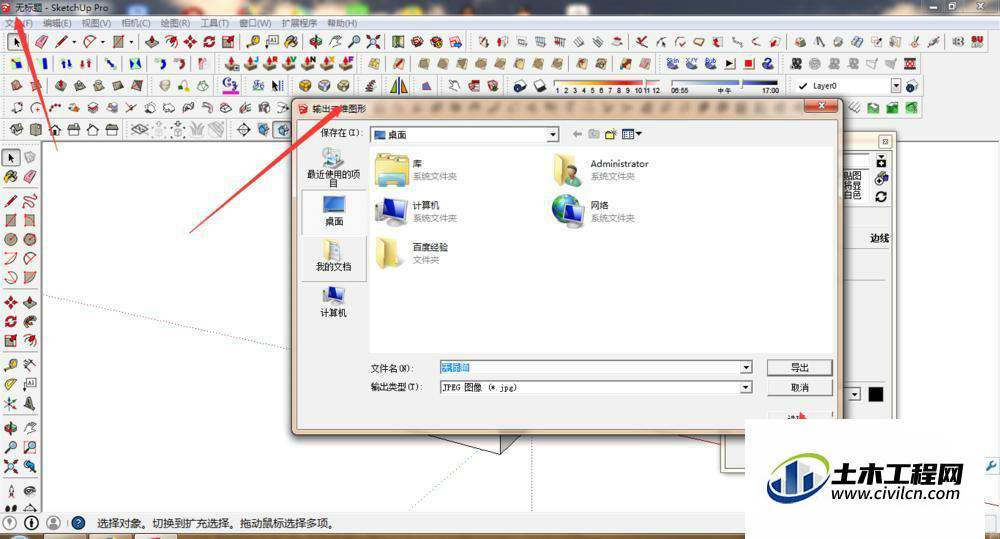
Task: Click the sandbox Play button icon
Action: 730,64
